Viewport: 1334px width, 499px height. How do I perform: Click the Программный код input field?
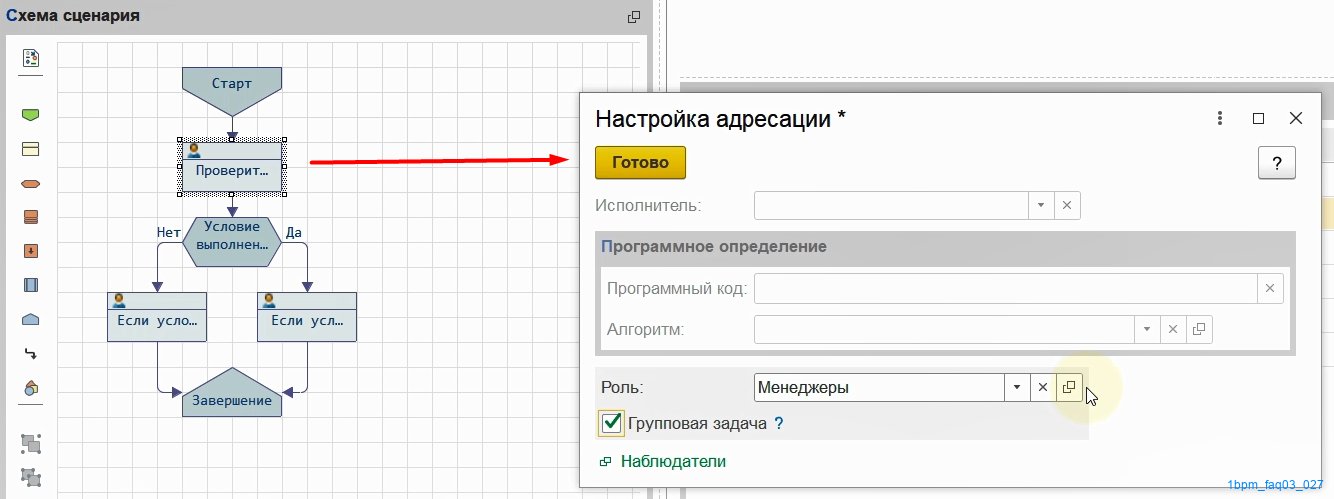(x=1005, y=289)
